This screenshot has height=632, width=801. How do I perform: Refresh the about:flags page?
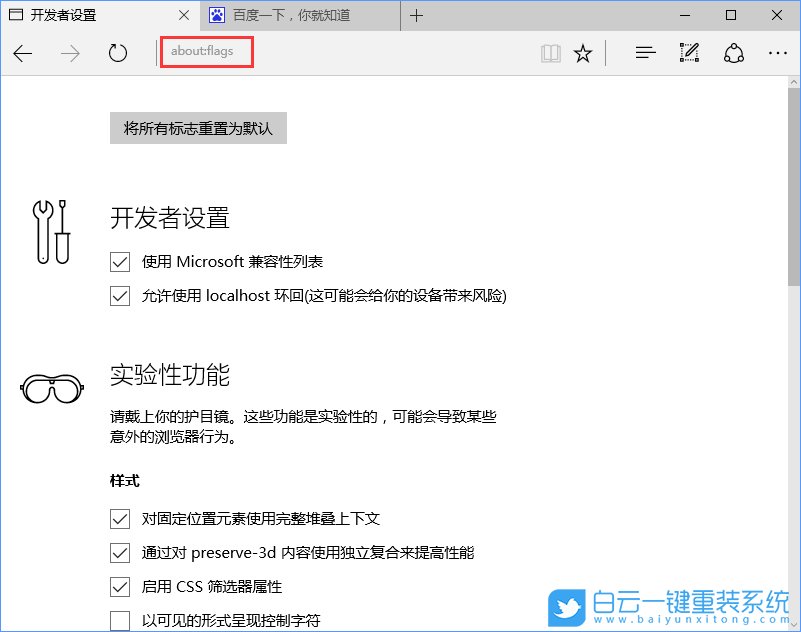(117, 53)
